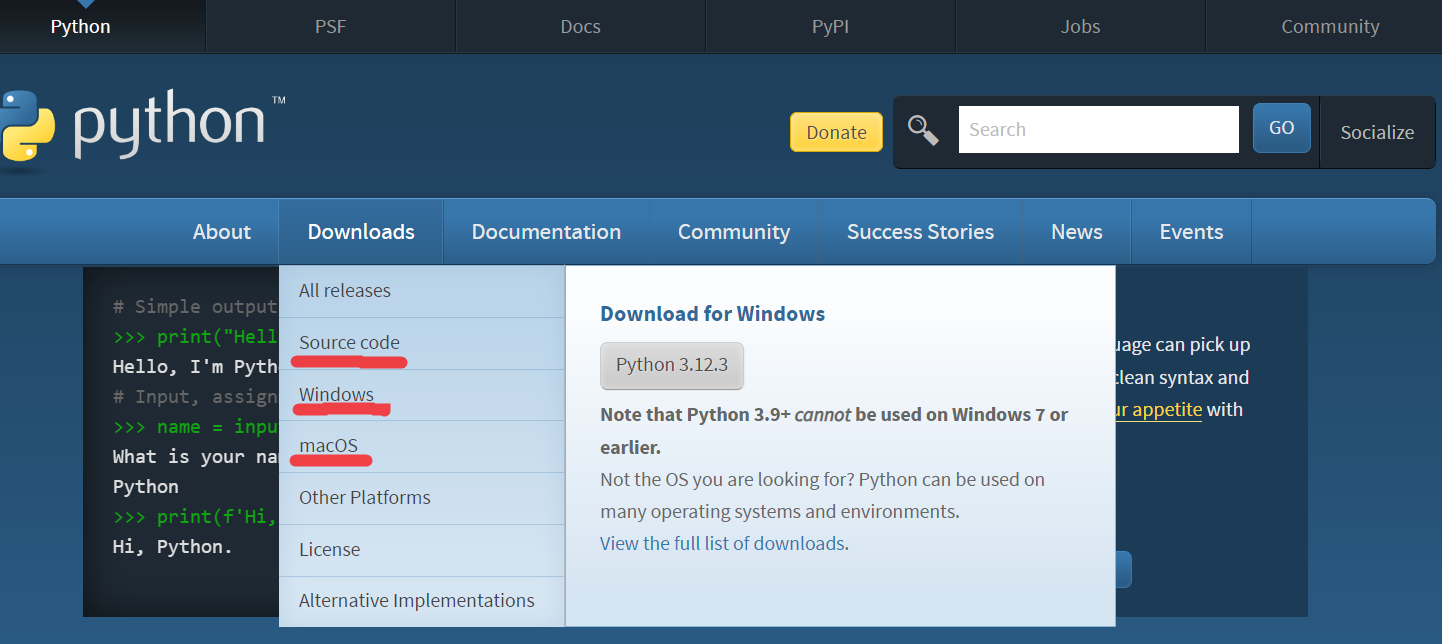
Task: Switch to the PyPI top tab
Action: (830, 27)
